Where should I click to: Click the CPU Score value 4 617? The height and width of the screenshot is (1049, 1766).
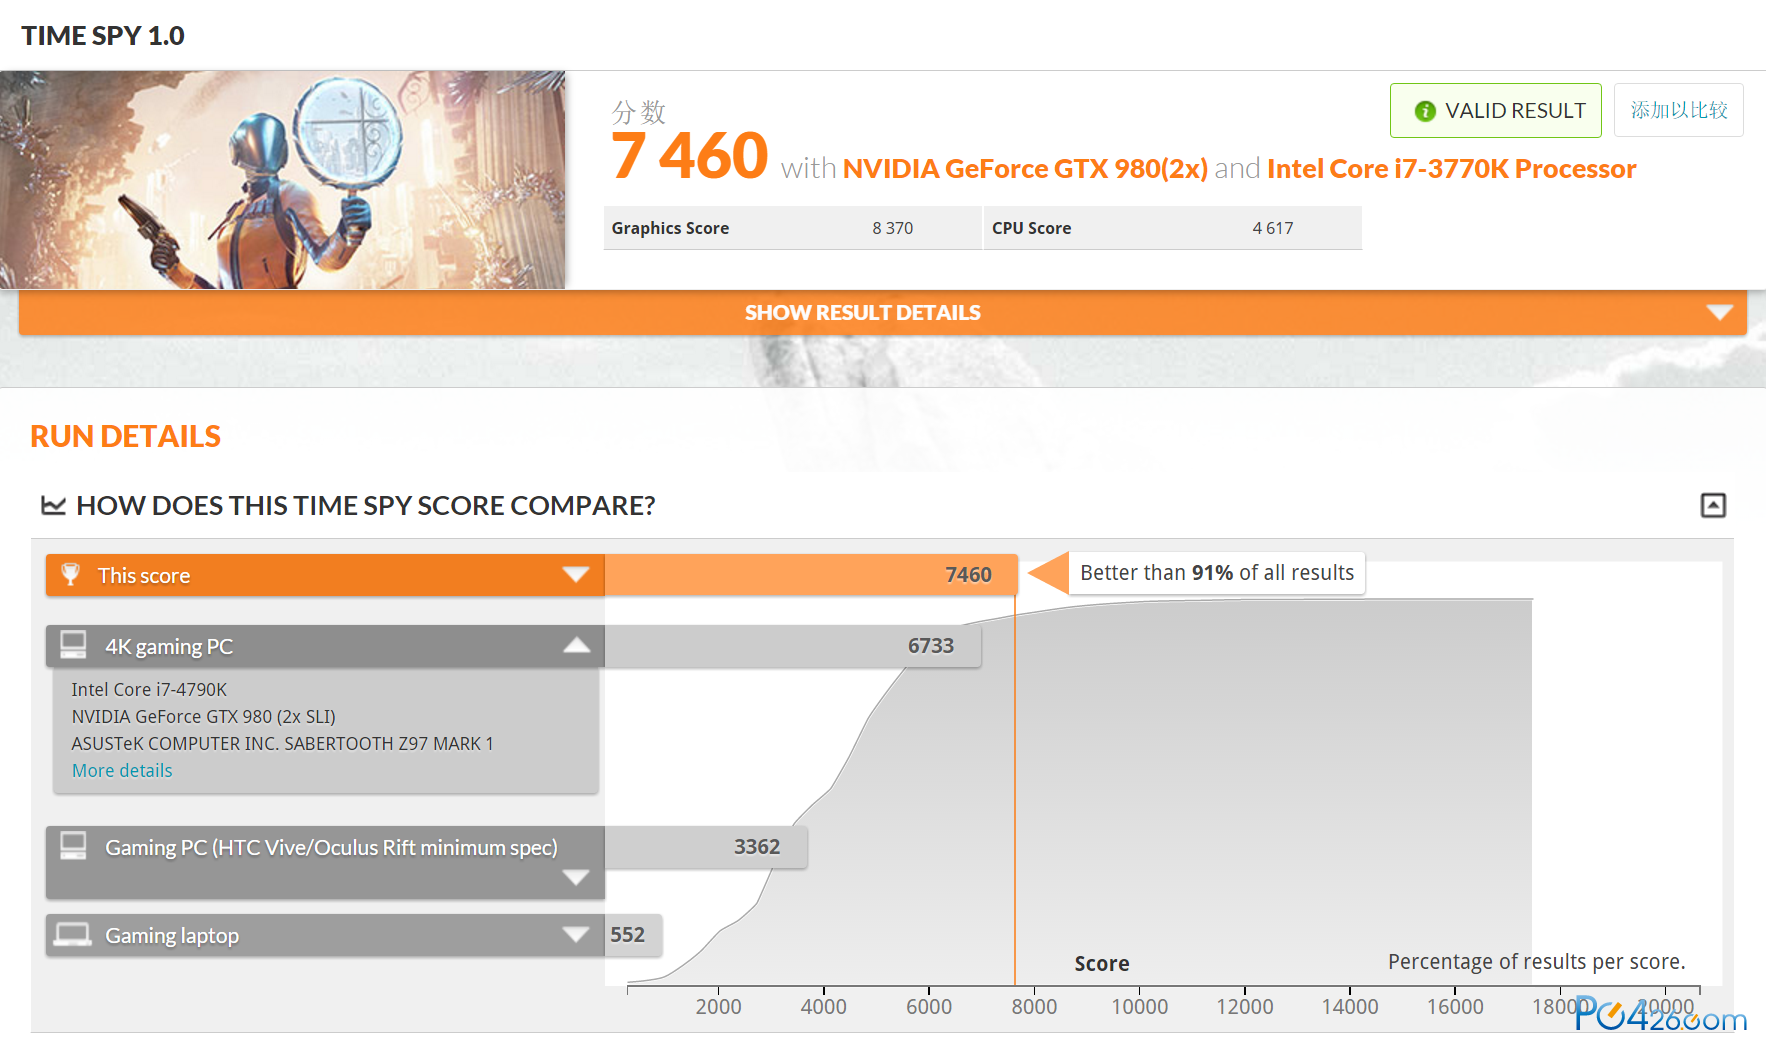pos(1272,228)
